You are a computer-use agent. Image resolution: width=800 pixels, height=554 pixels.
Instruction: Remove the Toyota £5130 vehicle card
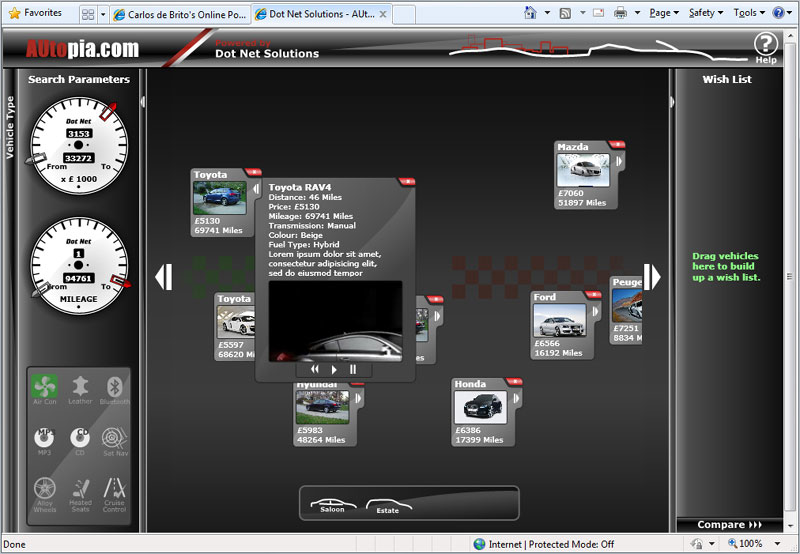tap(253, 172)
